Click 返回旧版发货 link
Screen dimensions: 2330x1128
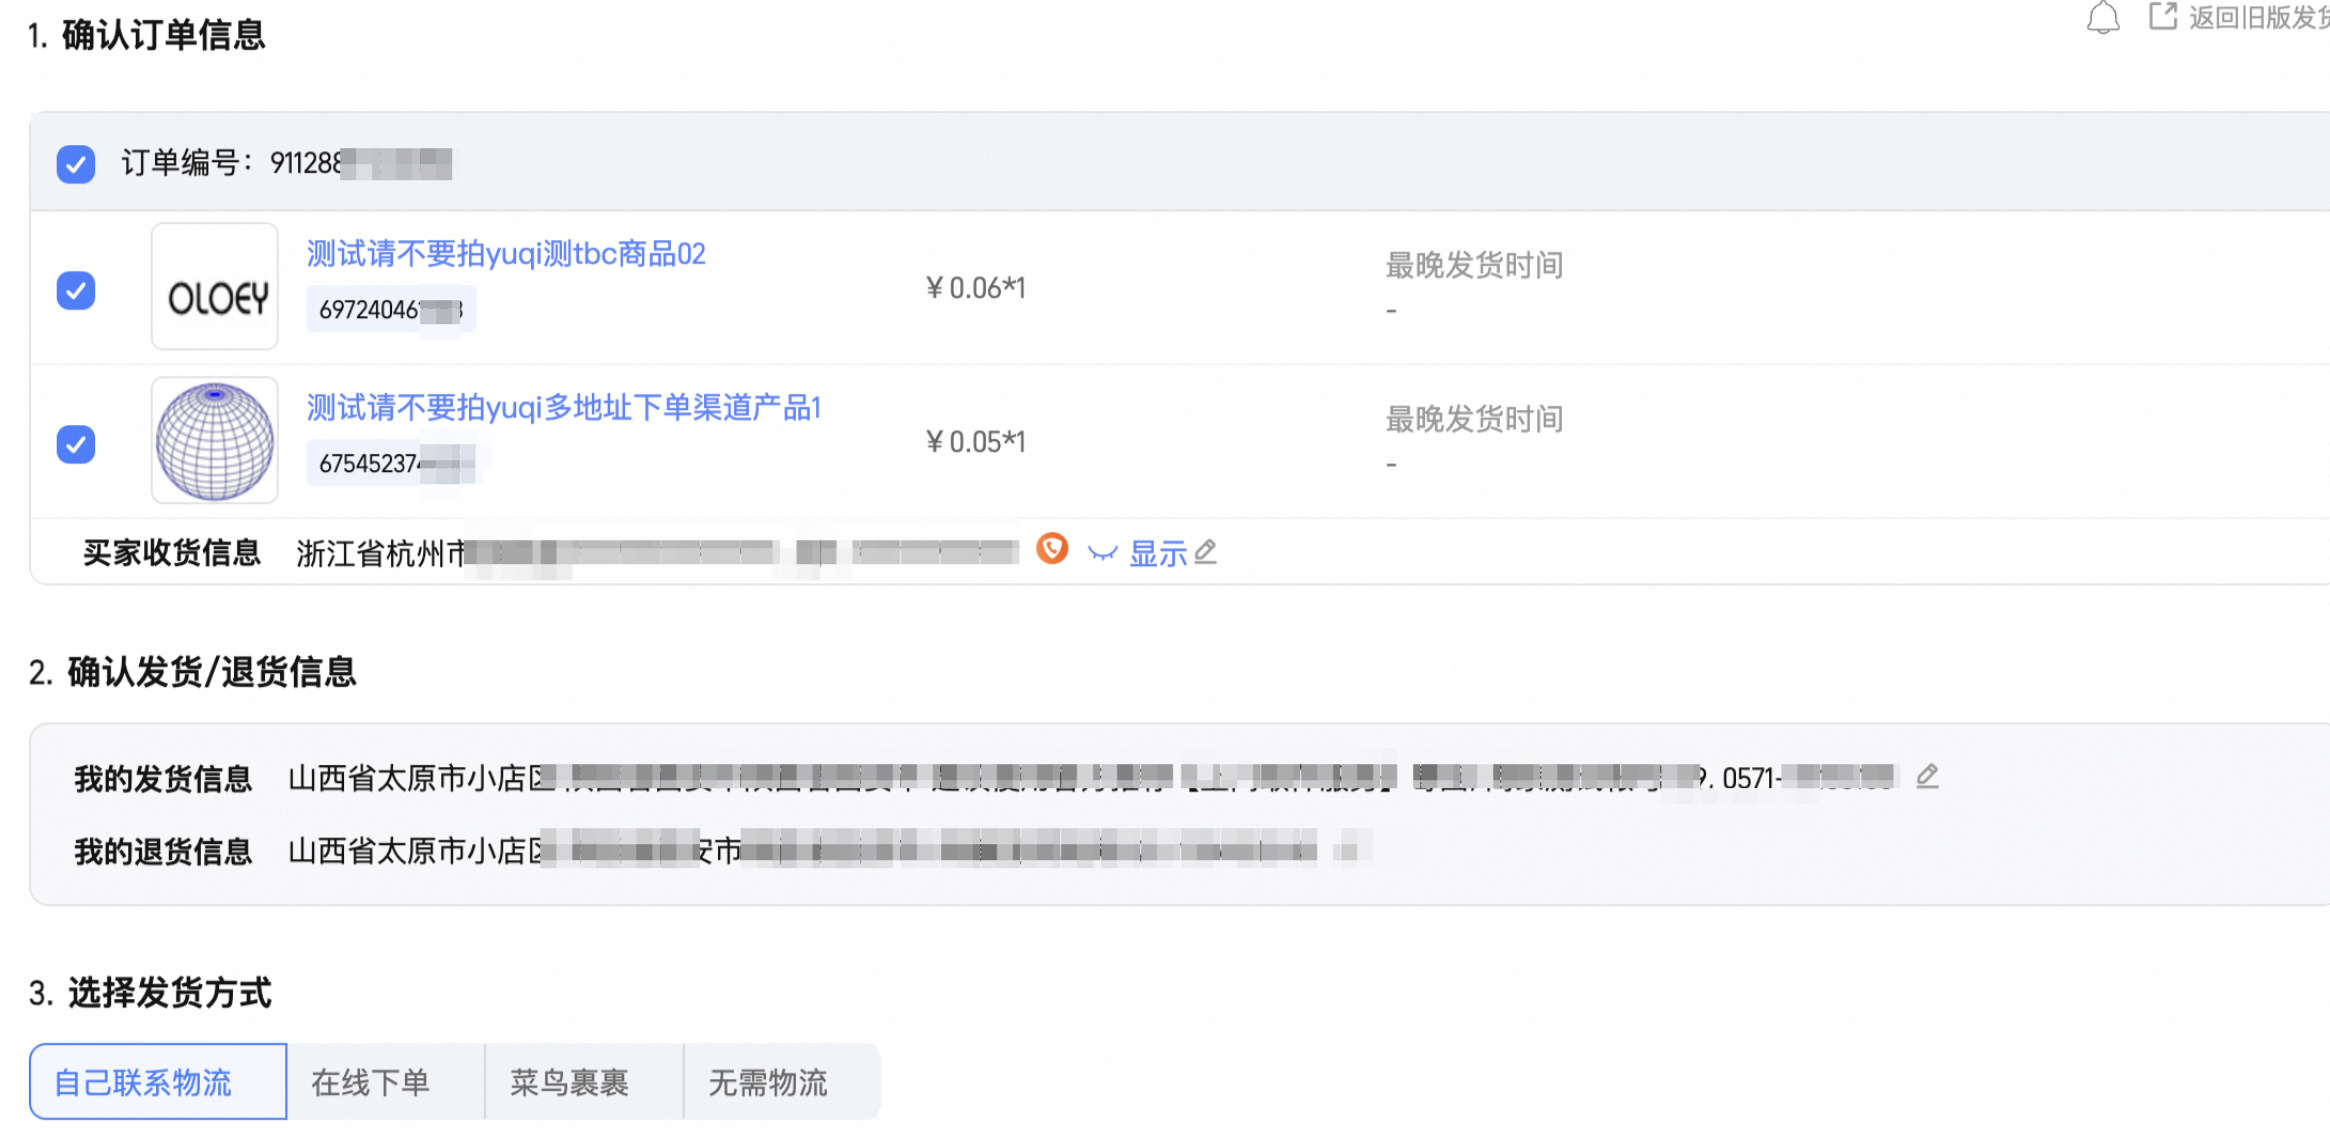(x=2258, y=18)
